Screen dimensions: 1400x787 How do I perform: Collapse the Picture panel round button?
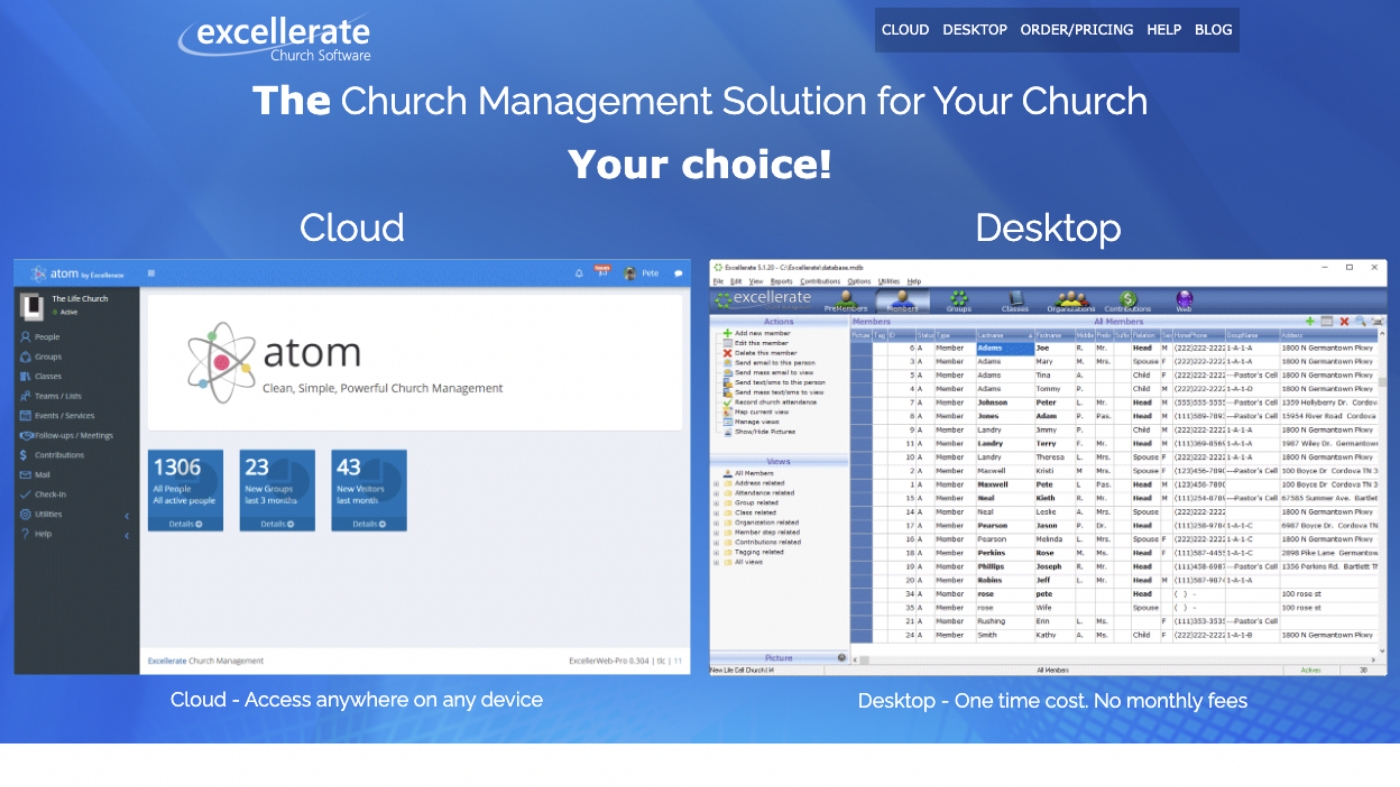click(841, 658)
